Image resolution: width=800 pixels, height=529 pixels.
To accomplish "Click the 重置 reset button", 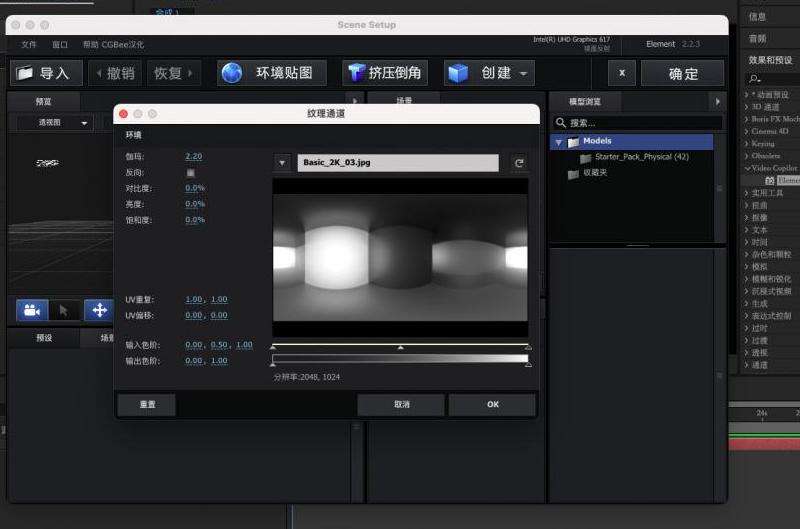I will [146, 405].
